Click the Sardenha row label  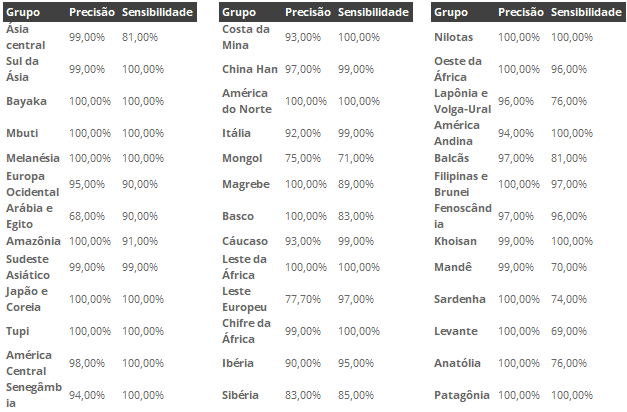(x=460, y=299)
